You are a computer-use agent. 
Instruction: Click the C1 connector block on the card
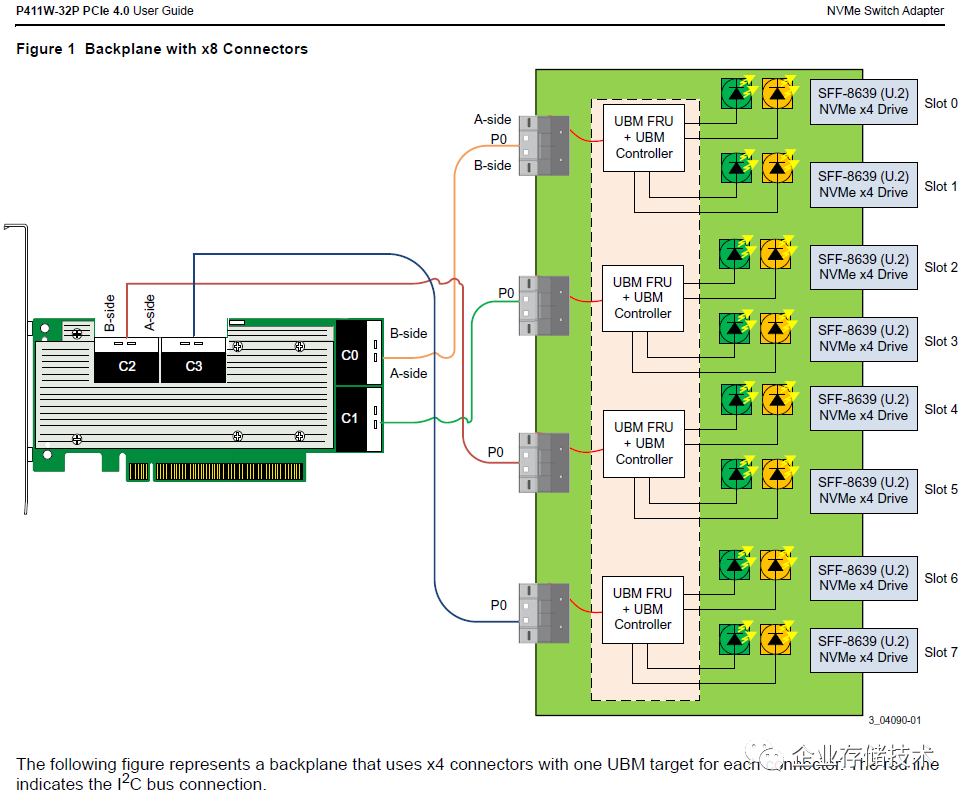coord(359,419)
